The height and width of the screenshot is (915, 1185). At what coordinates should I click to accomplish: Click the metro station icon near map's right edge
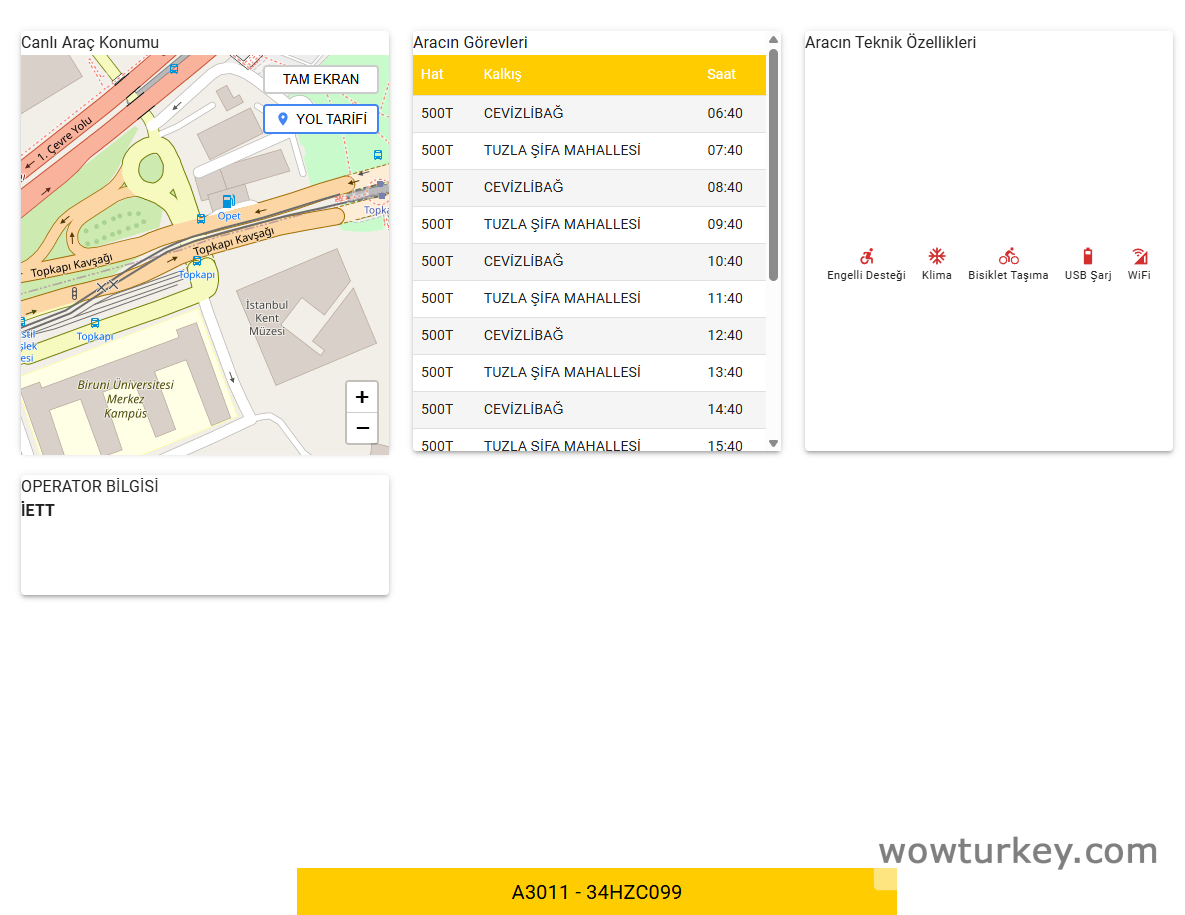pyautogui.click(x=376, y=155)
